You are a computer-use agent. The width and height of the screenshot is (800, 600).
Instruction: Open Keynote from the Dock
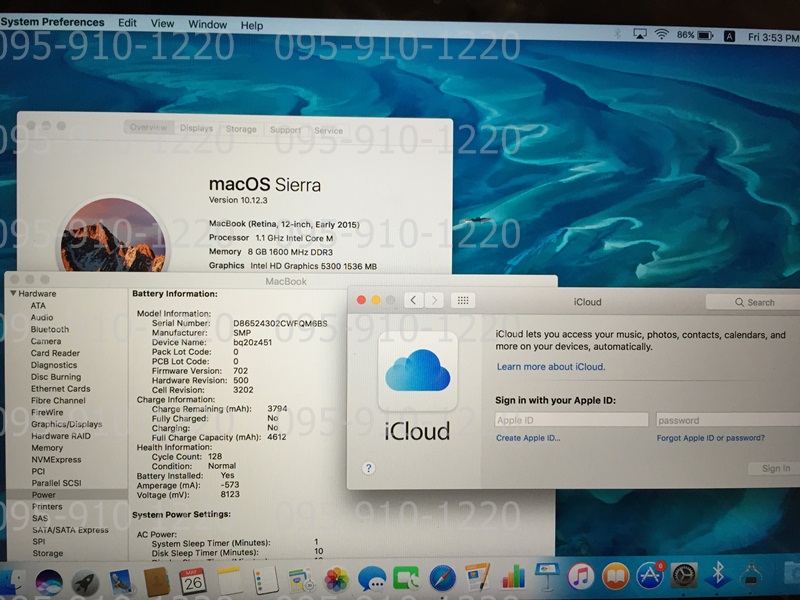point(547,576)
